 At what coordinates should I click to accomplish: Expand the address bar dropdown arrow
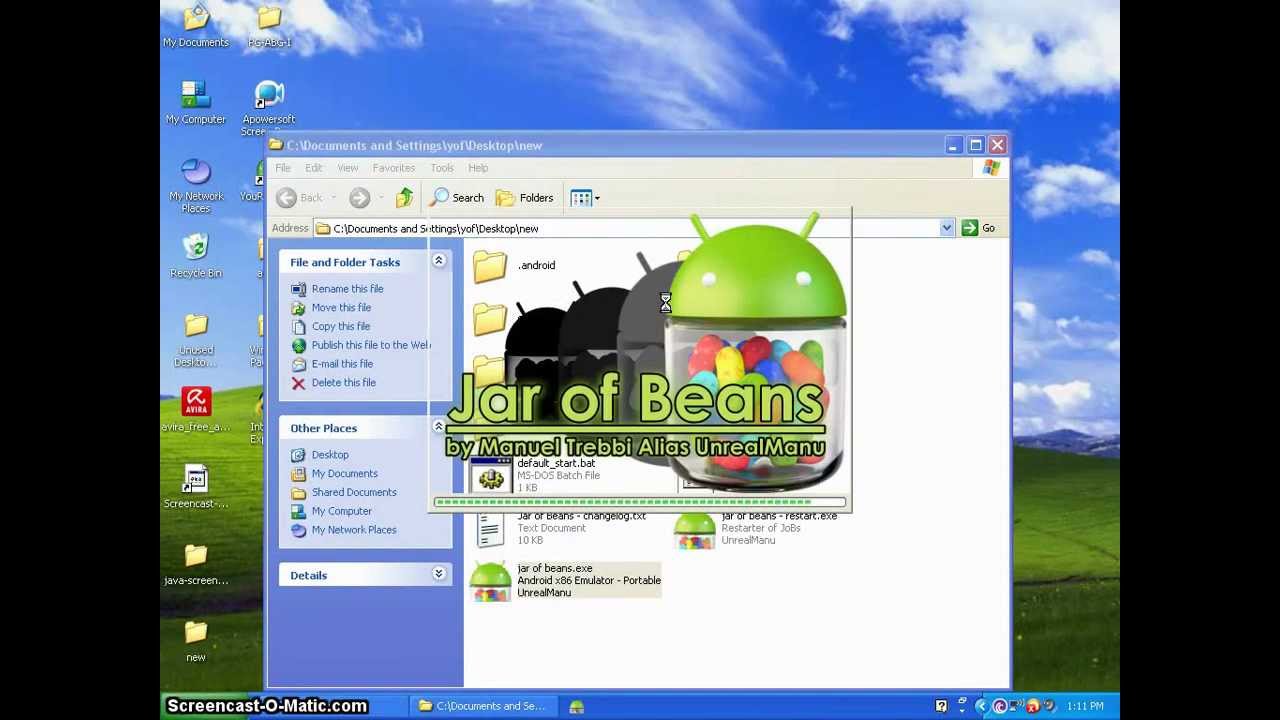[946, 228]
